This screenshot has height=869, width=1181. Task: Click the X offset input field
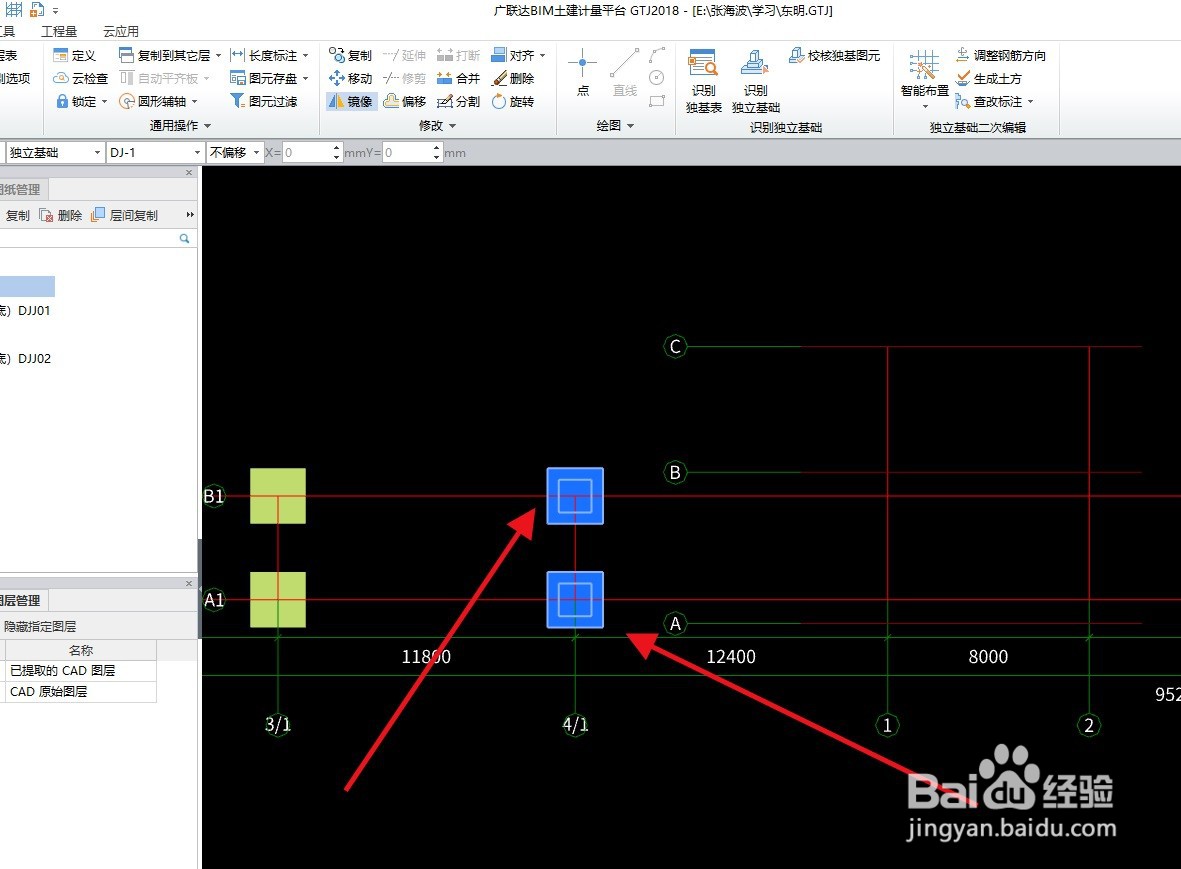[x=307, y=153]
